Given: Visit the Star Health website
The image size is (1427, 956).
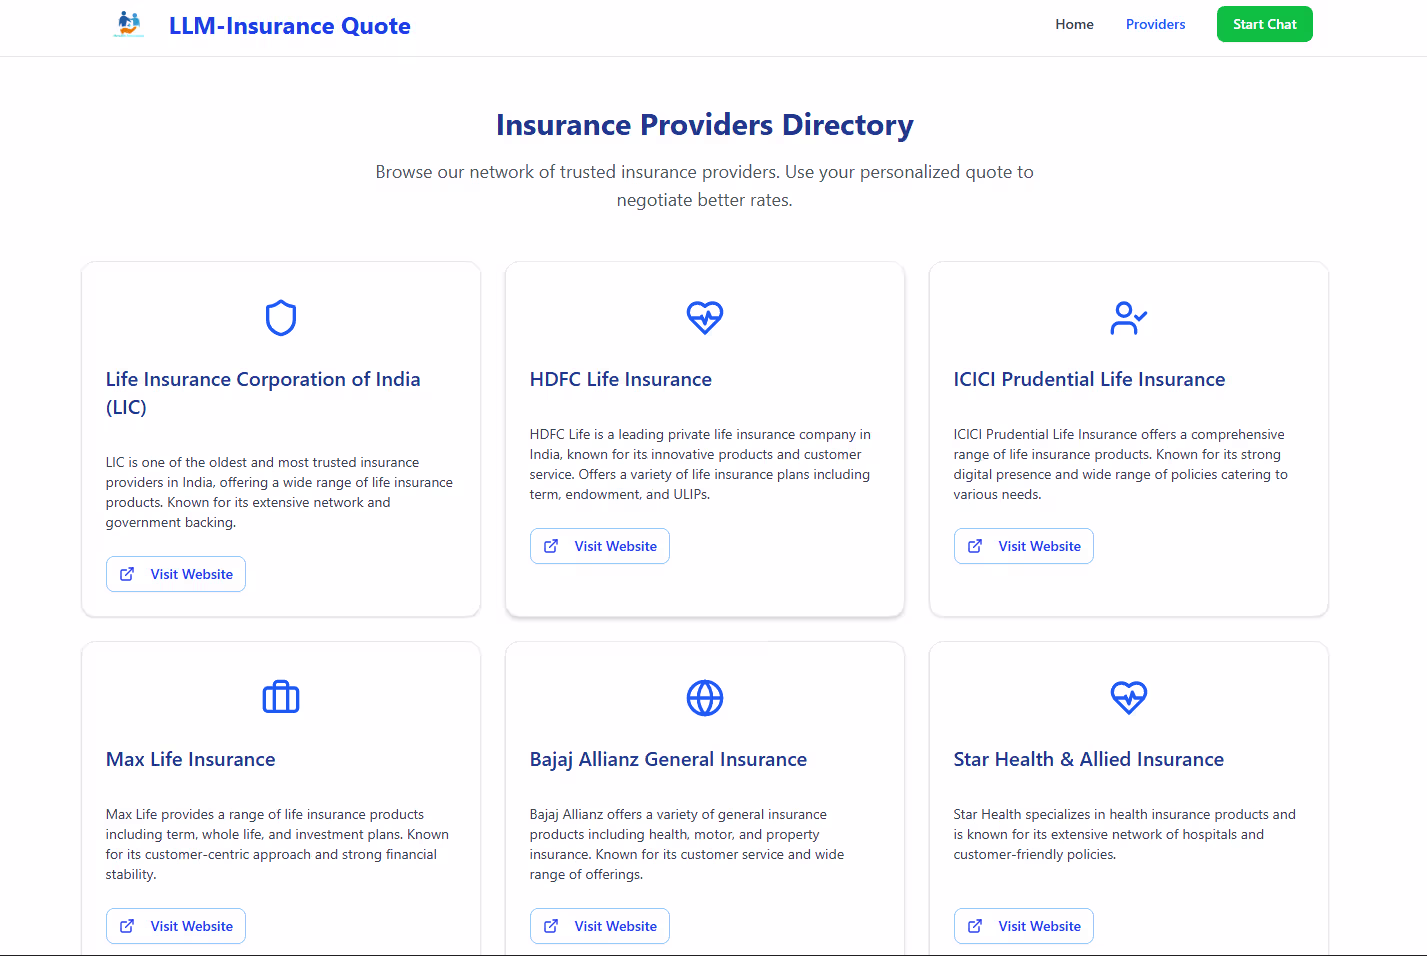Looking at the screenshot, I should coord(1023,925).
